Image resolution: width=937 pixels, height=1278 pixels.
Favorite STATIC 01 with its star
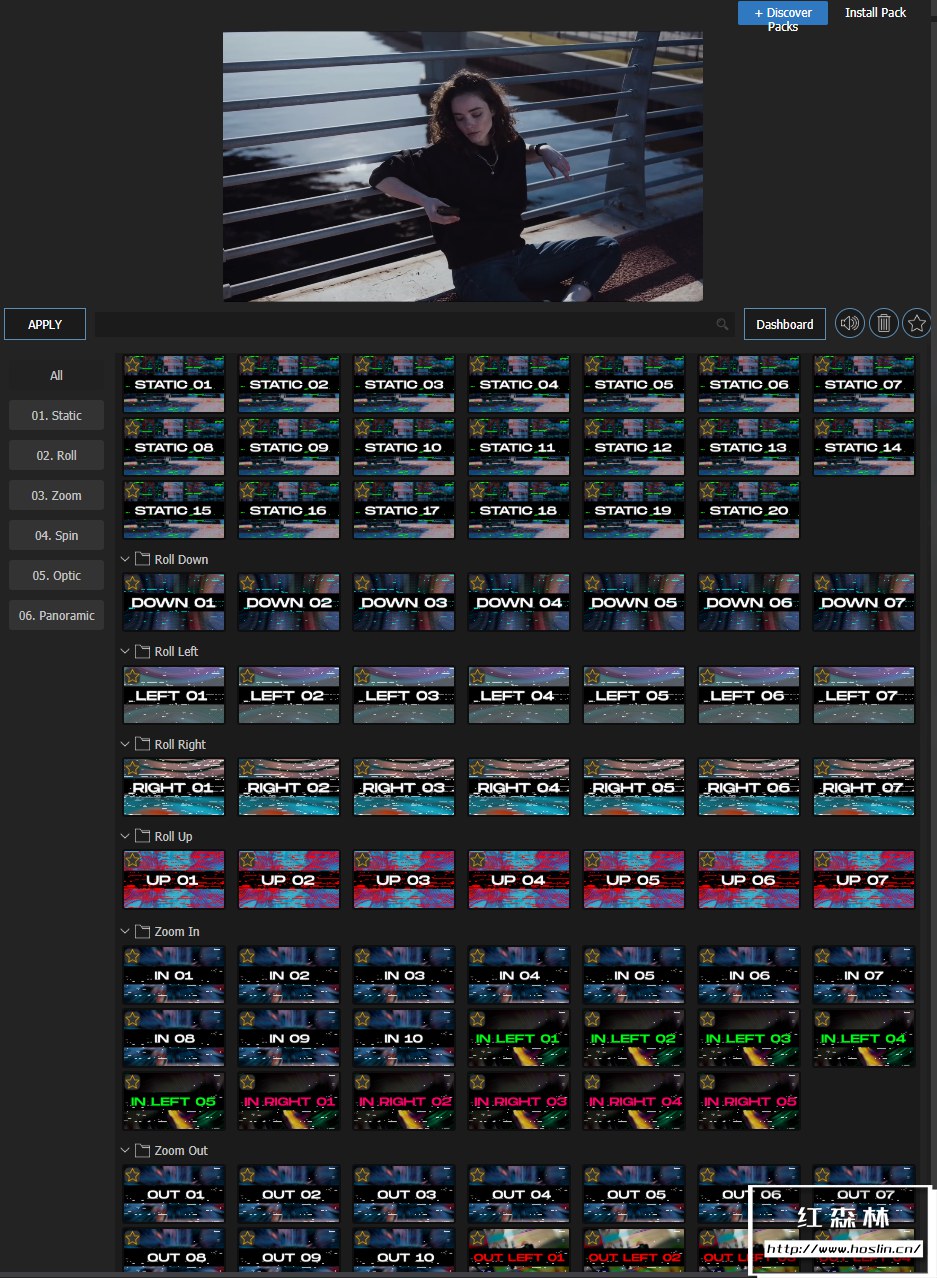click(x=132, y=365)
